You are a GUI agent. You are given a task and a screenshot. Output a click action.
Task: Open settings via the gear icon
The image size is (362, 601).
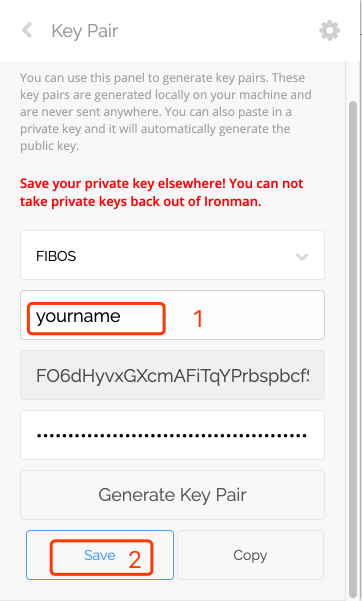(330, 31)
